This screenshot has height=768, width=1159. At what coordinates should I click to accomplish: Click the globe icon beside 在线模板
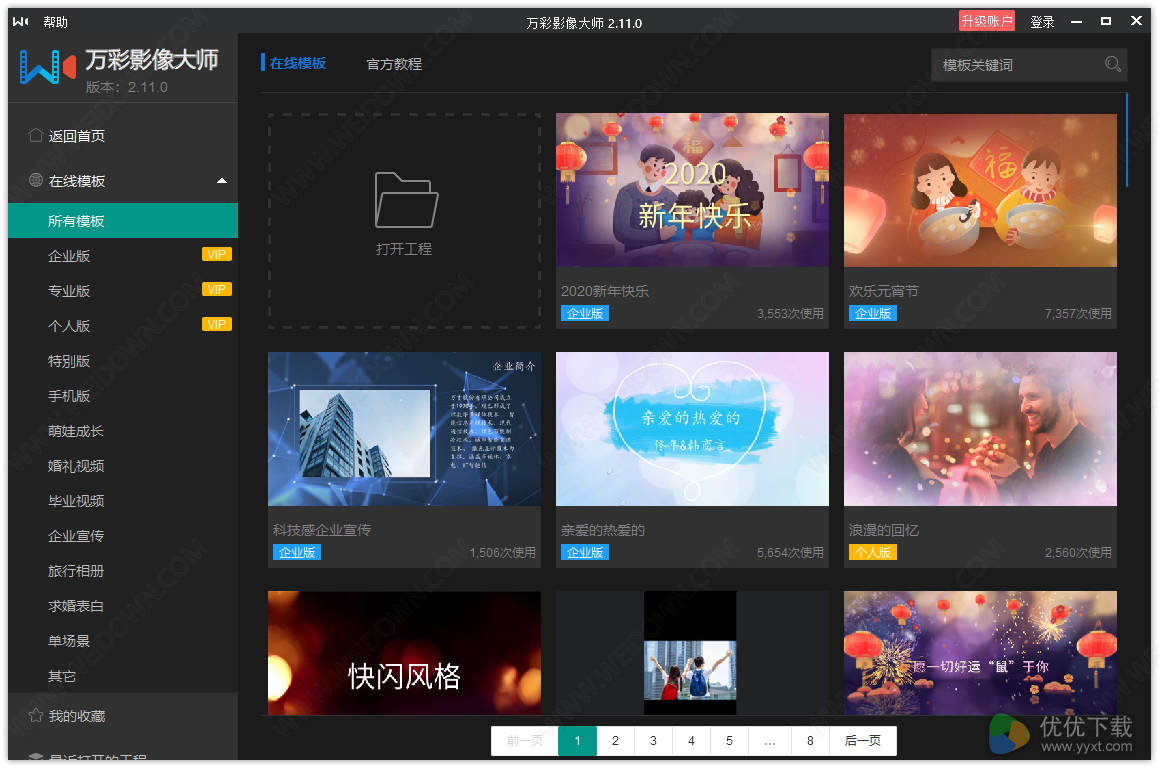coord(35,180)
